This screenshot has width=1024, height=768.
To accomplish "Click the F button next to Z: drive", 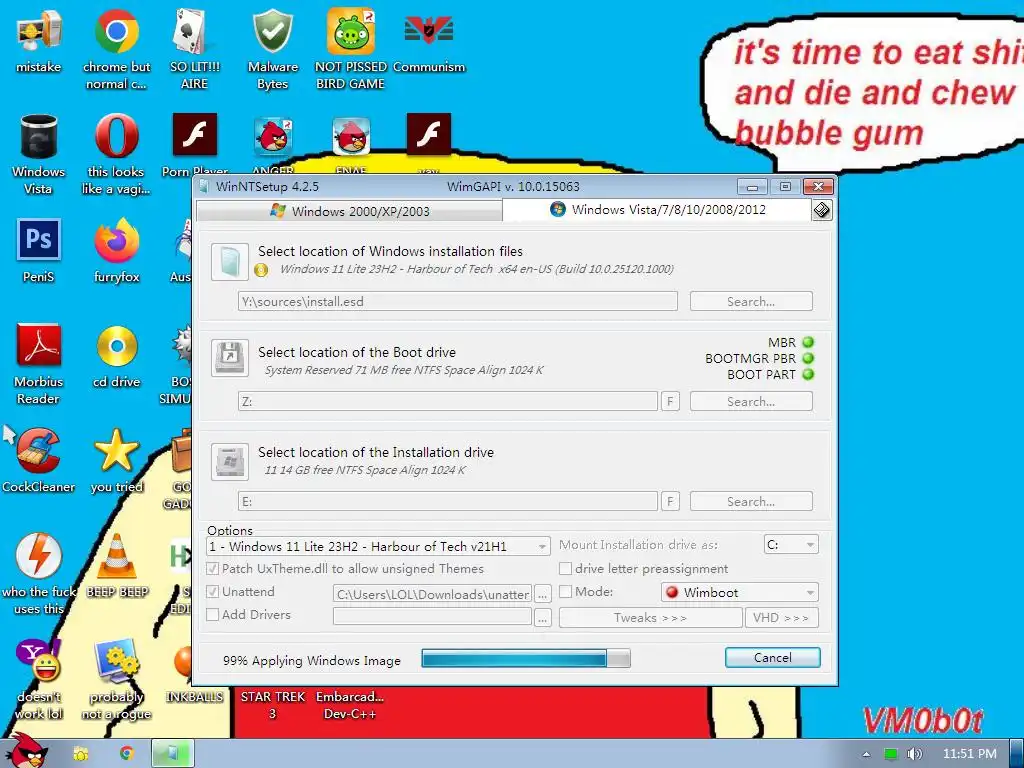I will [670, 402].
